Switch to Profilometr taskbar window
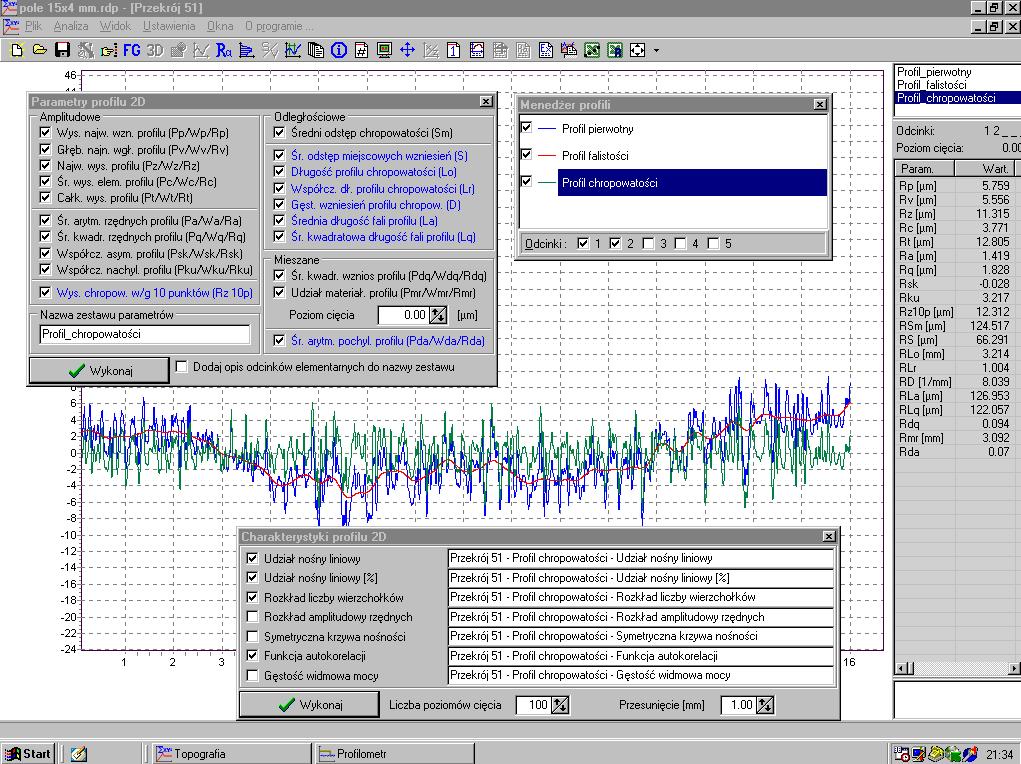The width and height of the screenshot is (1021, 764). tap(394, 754)
